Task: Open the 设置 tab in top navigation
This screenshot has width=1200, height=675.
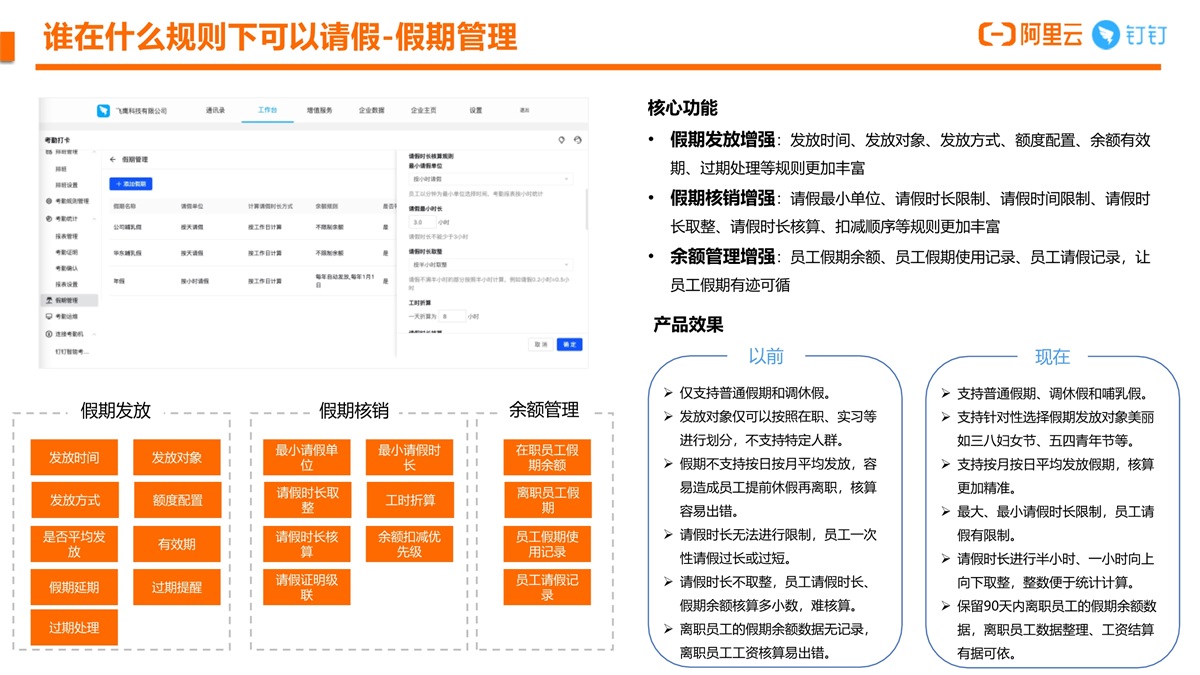Action: [476, 110]
